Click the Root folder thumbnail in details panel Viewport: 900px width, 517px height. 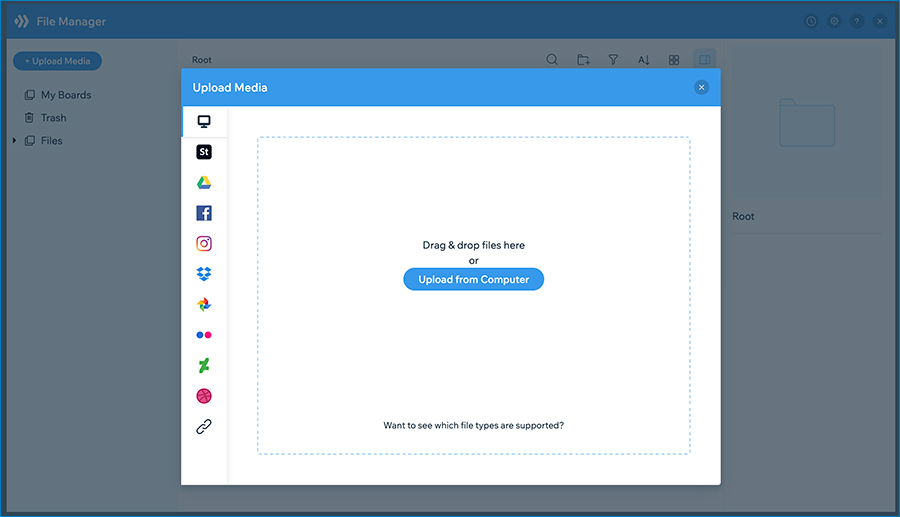click(x=807, y=123)
